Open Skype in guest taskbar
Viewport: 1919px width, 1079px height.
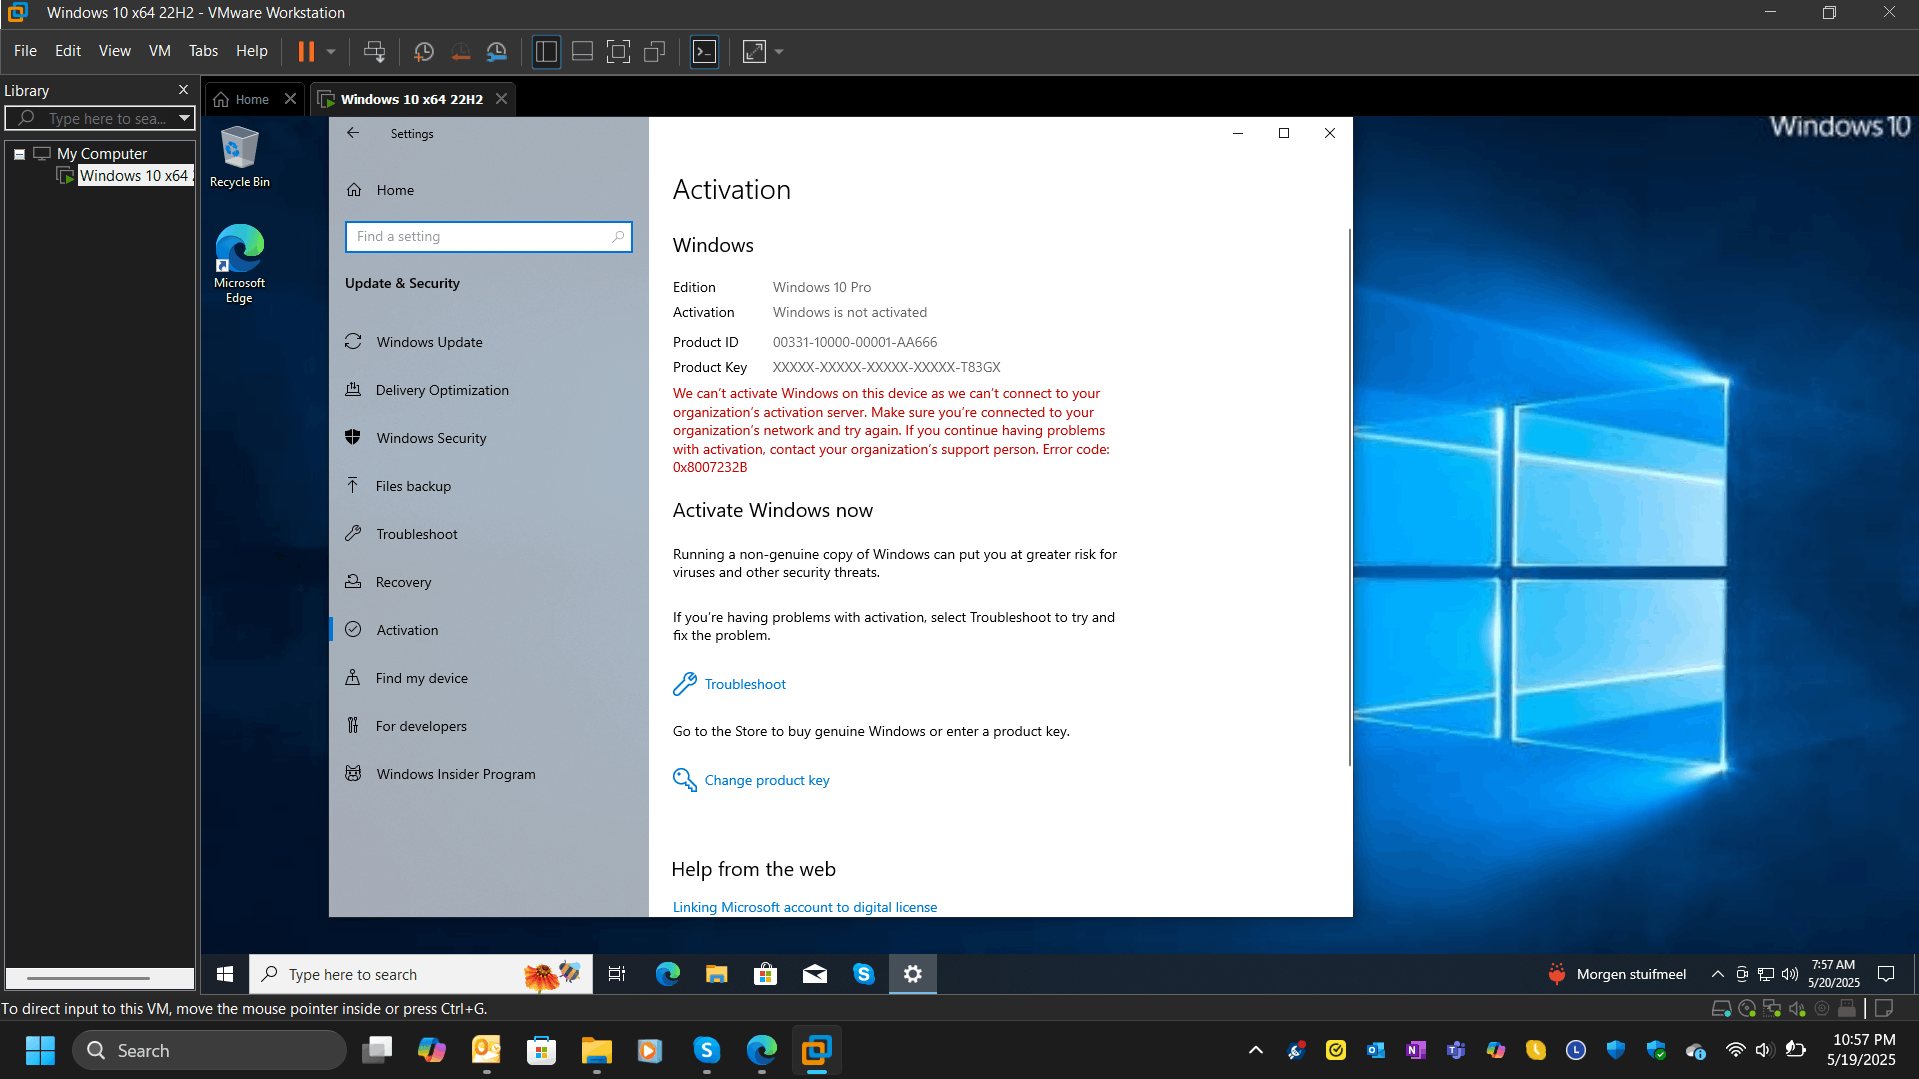pyautogui.click(x=864, y=974)
